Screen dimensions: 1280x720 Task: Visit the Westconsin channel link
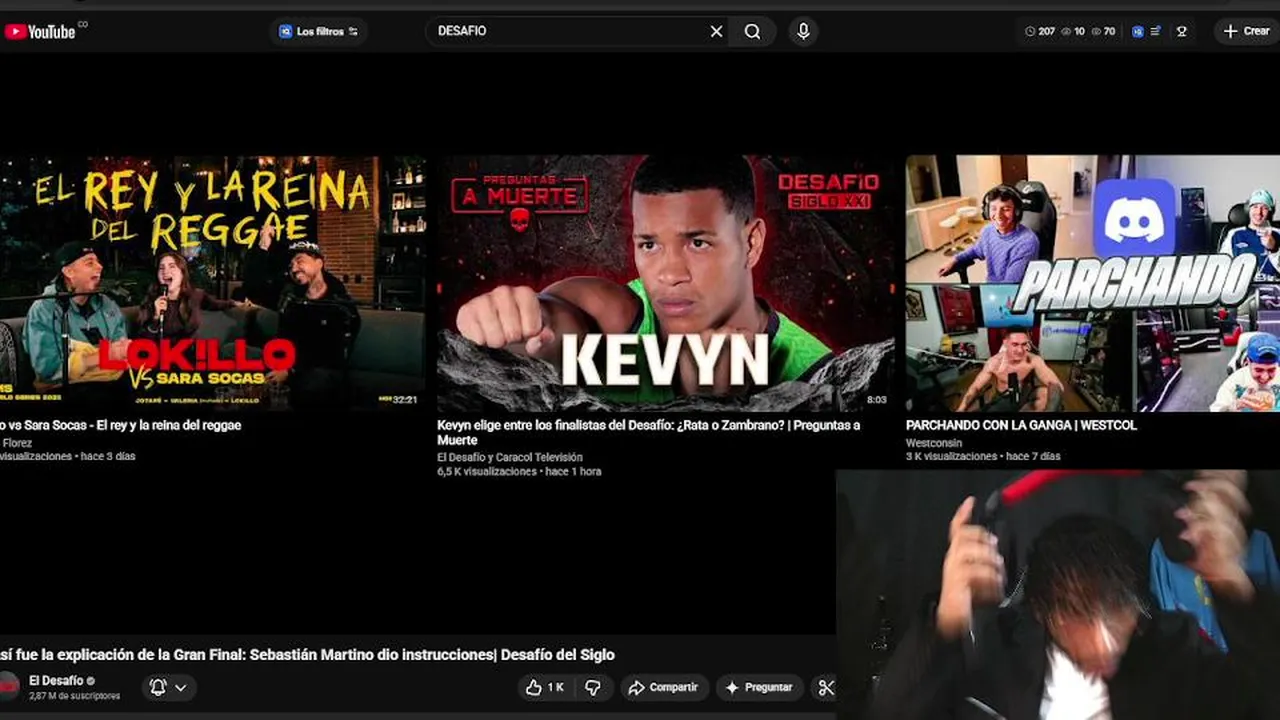pyautogui.click(x=934, y=443)
